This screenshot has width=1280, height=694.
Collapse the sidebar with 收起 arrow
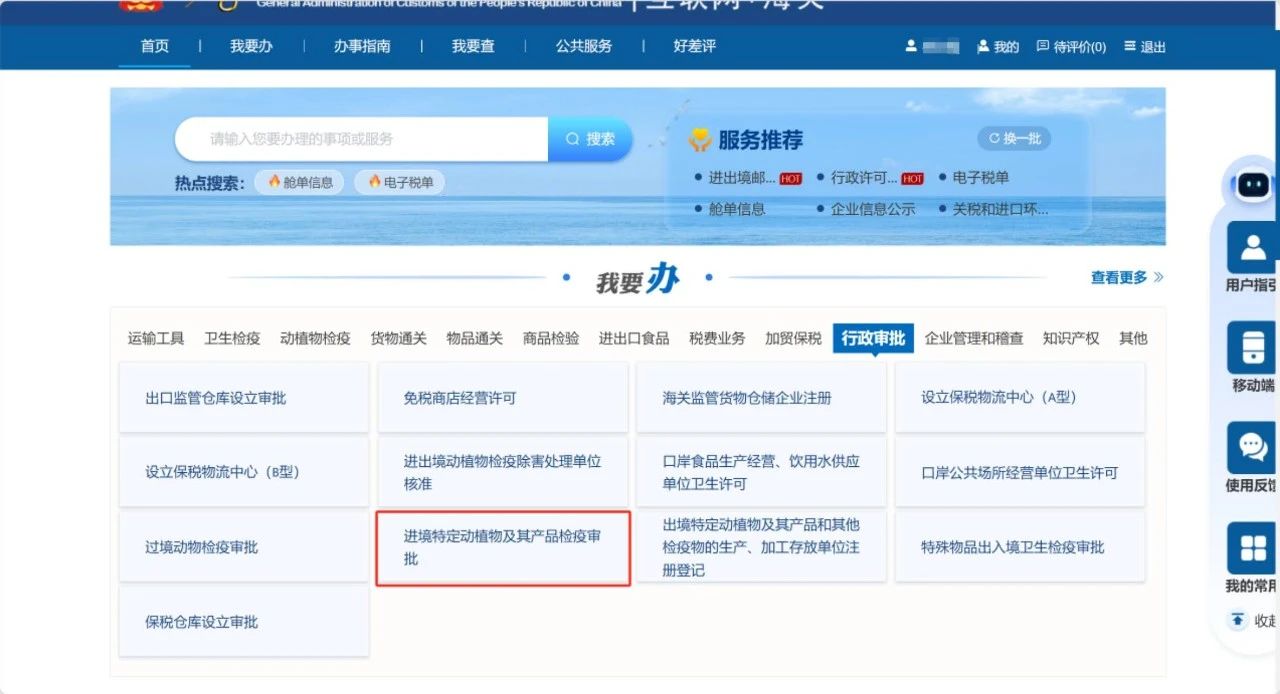coord(1238,620)
